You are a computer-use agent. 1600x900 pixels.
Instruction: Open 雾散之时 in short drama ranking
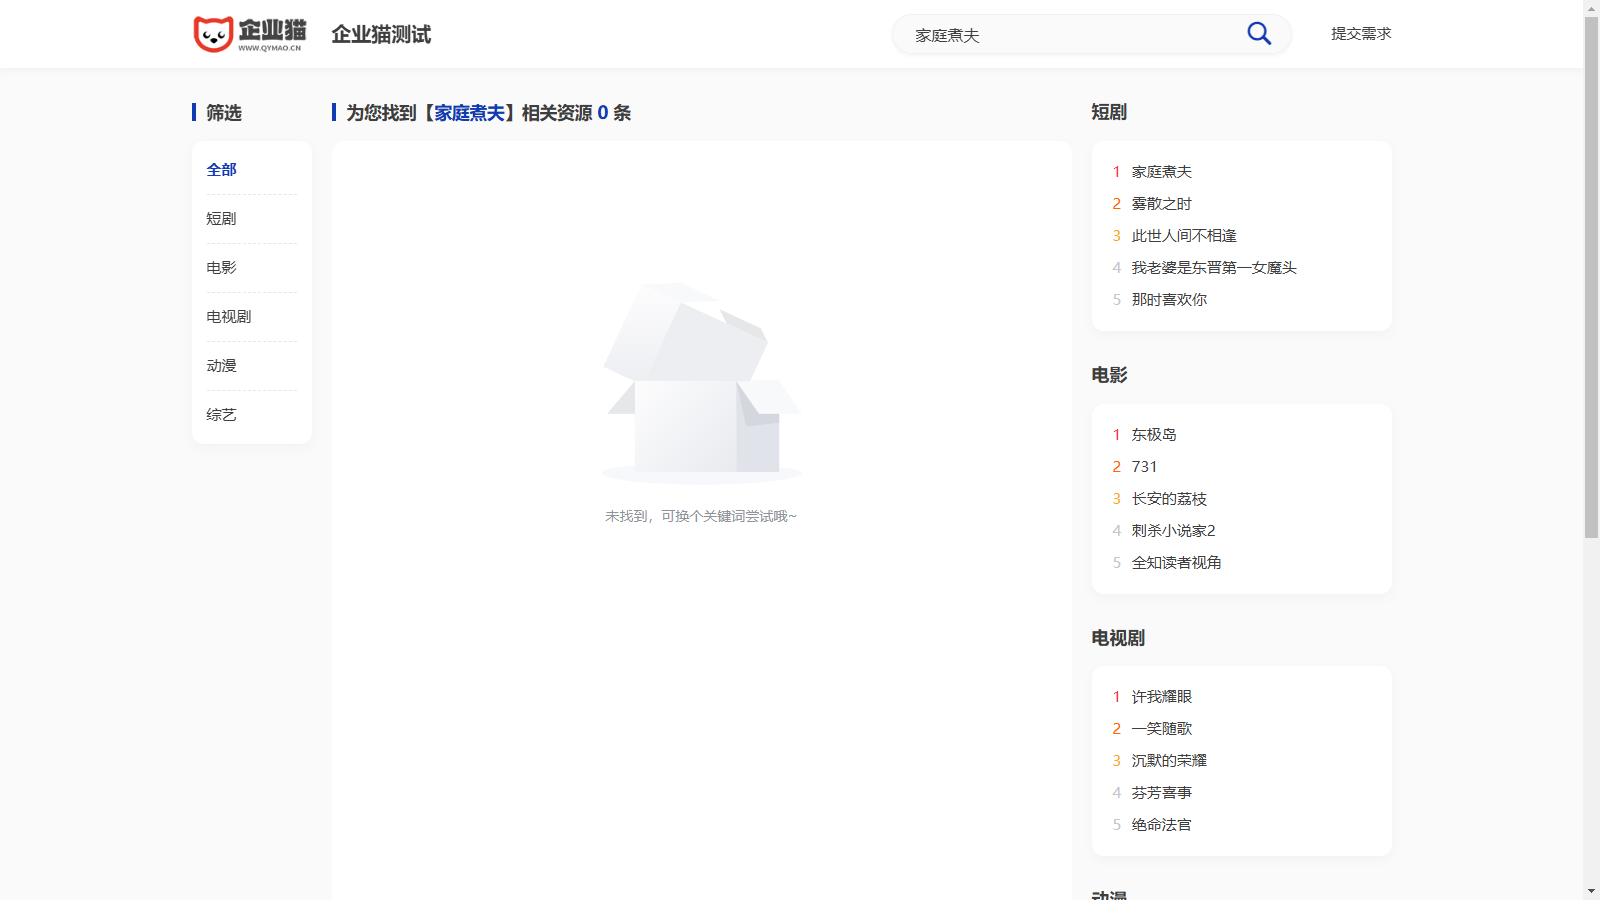click(1161, 204)
